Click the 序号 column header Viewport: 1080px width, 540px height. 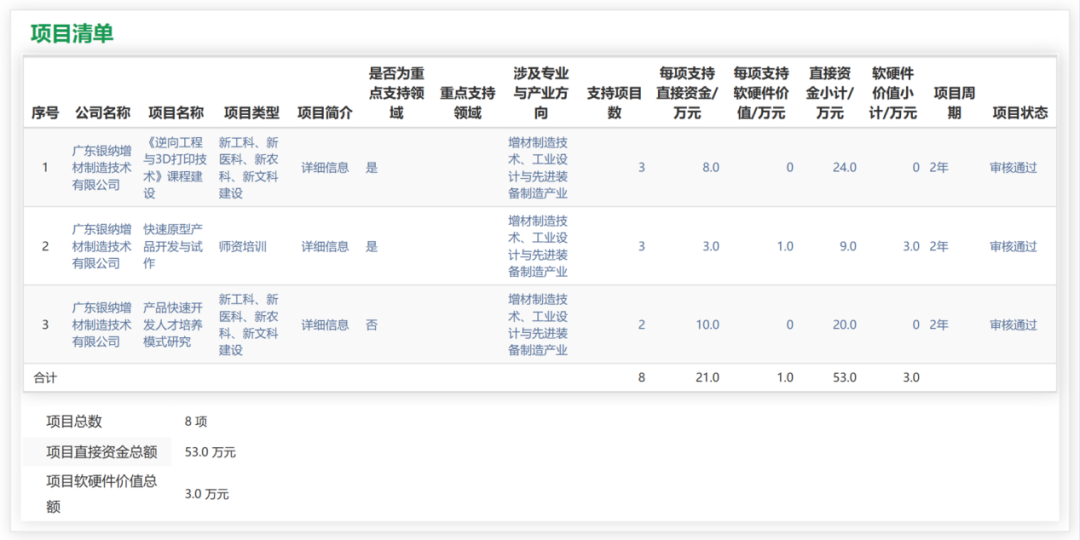point(45,113)
